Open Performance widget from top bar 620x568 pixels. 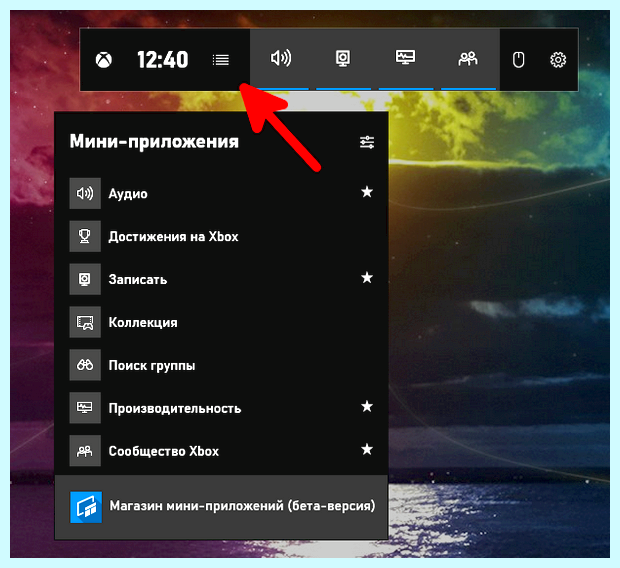[x=405, y=58]
